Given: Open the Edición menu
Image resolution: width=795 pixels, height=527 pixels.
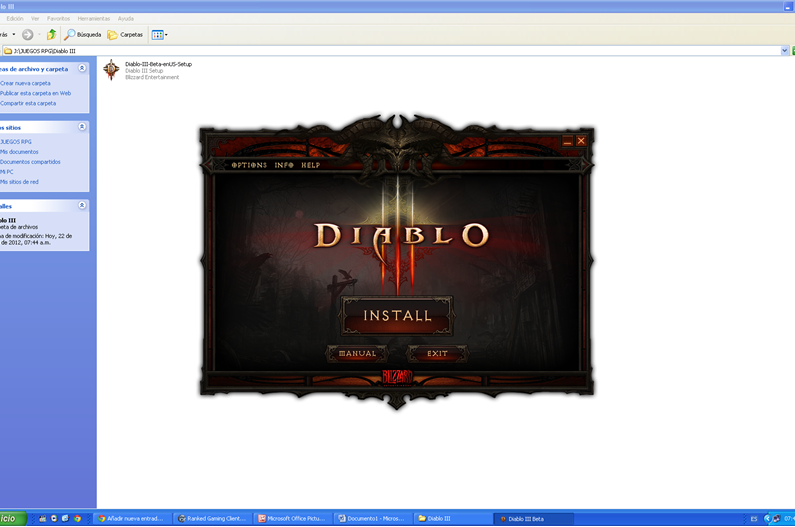Looking at the screenshot, I should (15, 18).
